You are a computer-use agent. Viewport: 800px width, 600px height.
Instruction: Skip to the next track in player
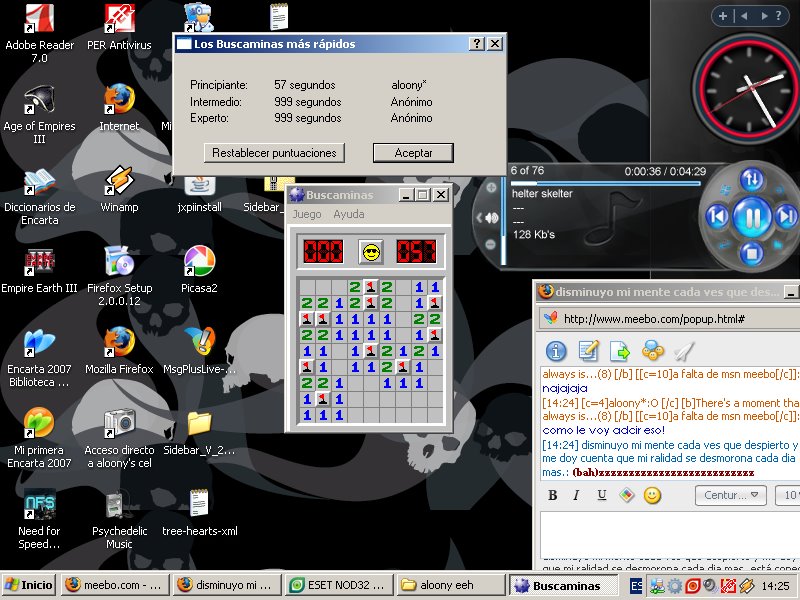[x=785, y=217]
